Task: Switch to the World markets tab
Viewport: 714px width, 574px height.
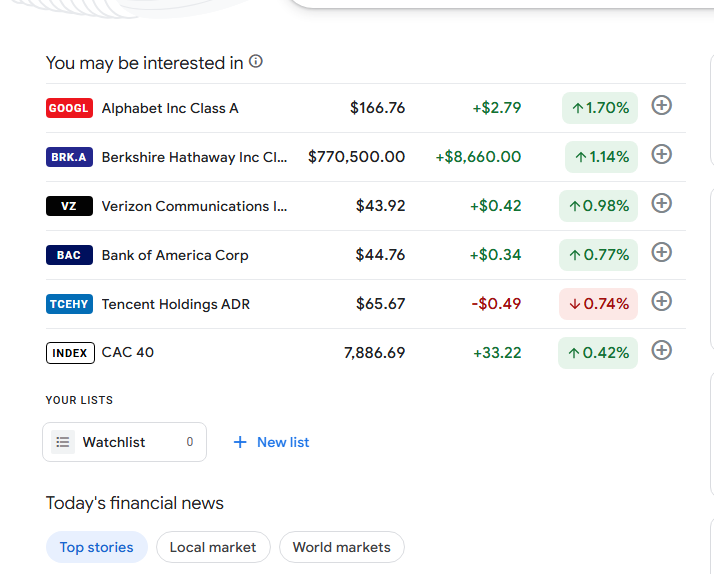Action: [x=342, y=547]
